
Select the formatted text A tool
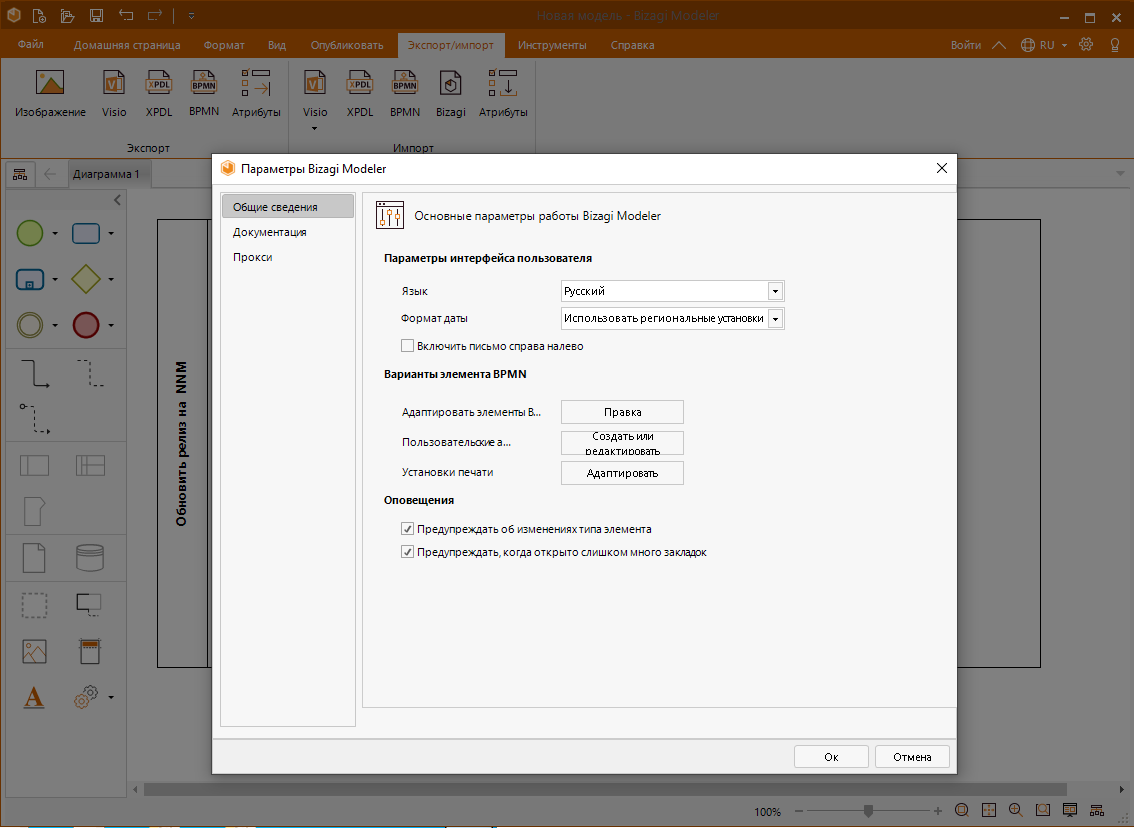34,697
